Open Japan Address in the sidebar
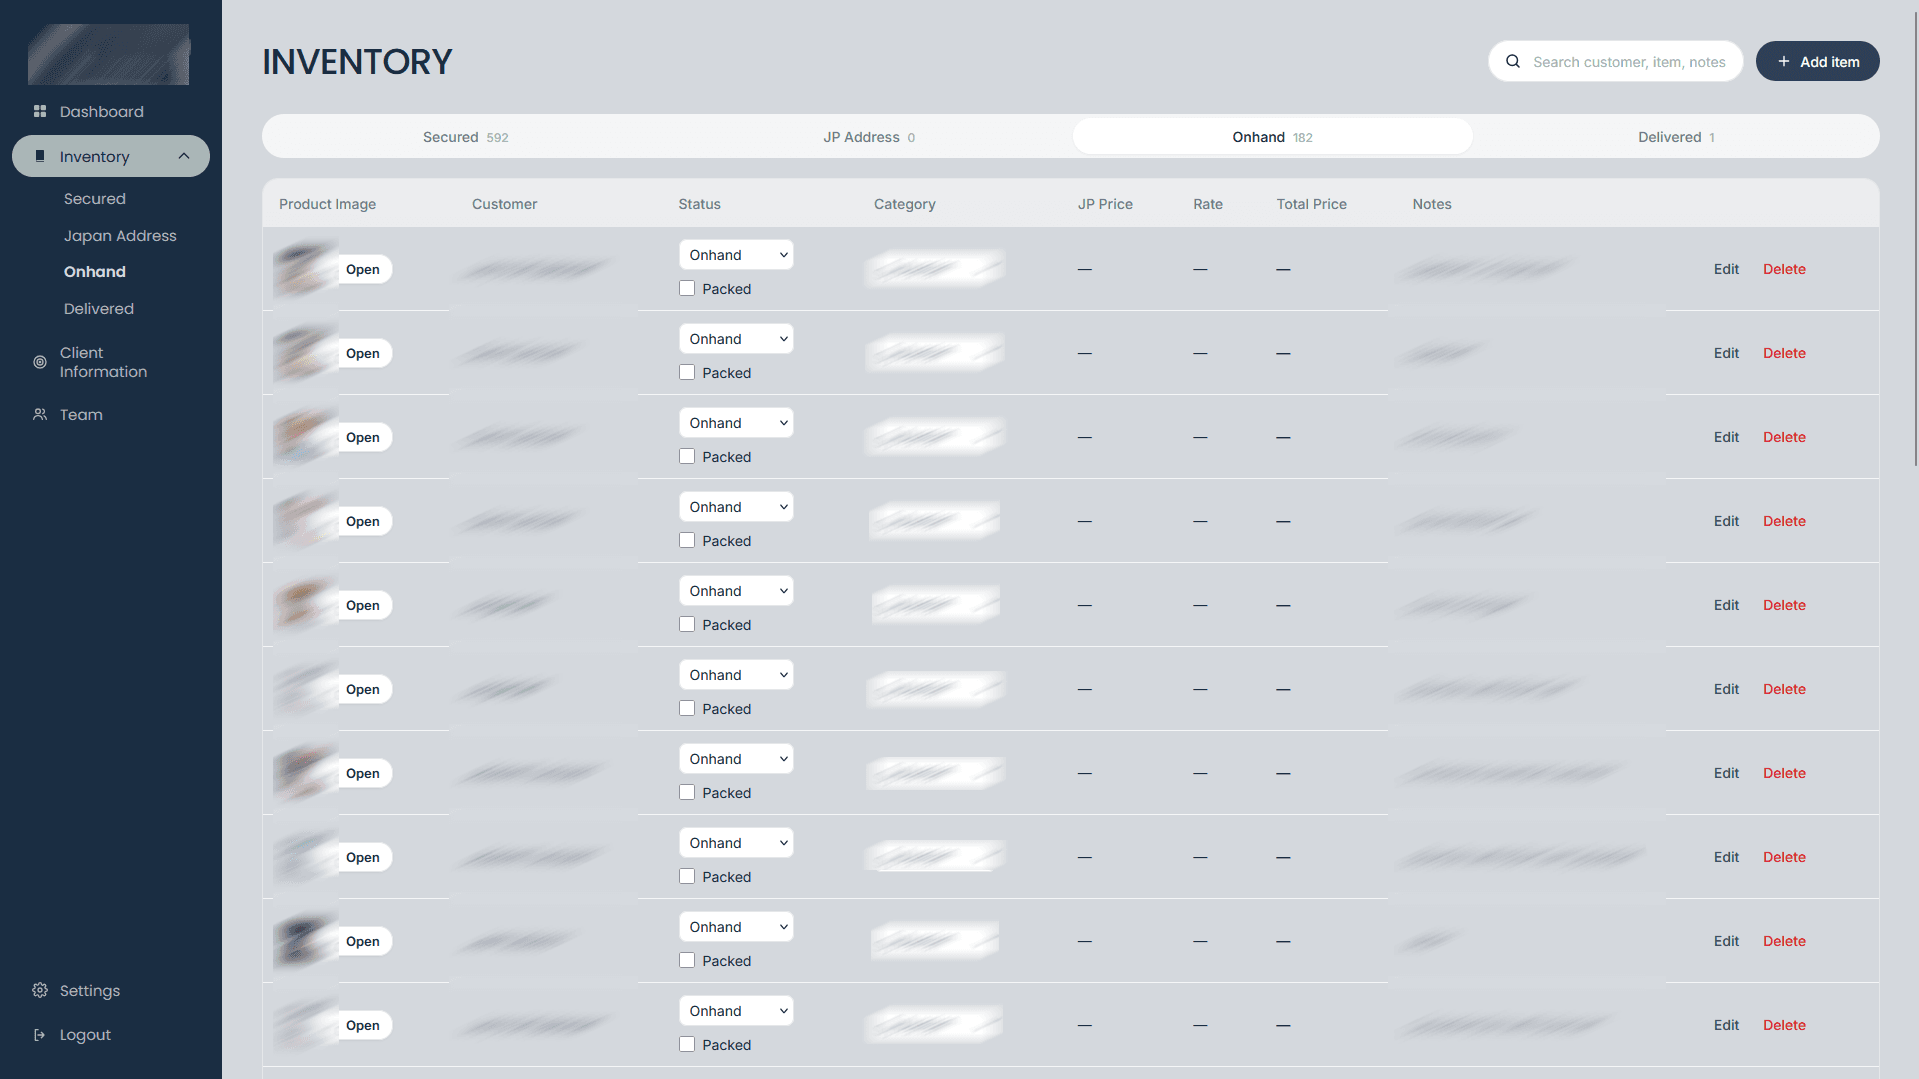 point(120,236)
